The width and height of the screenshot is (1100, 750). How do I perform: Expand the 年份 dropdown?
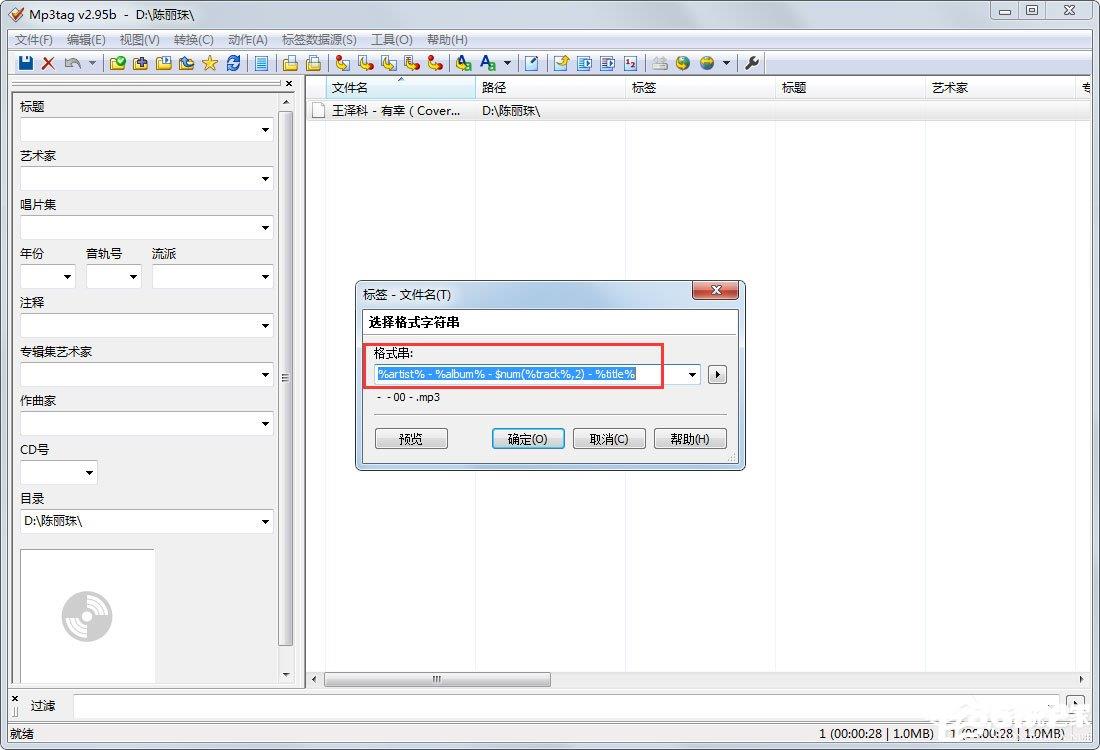(67, 277)
